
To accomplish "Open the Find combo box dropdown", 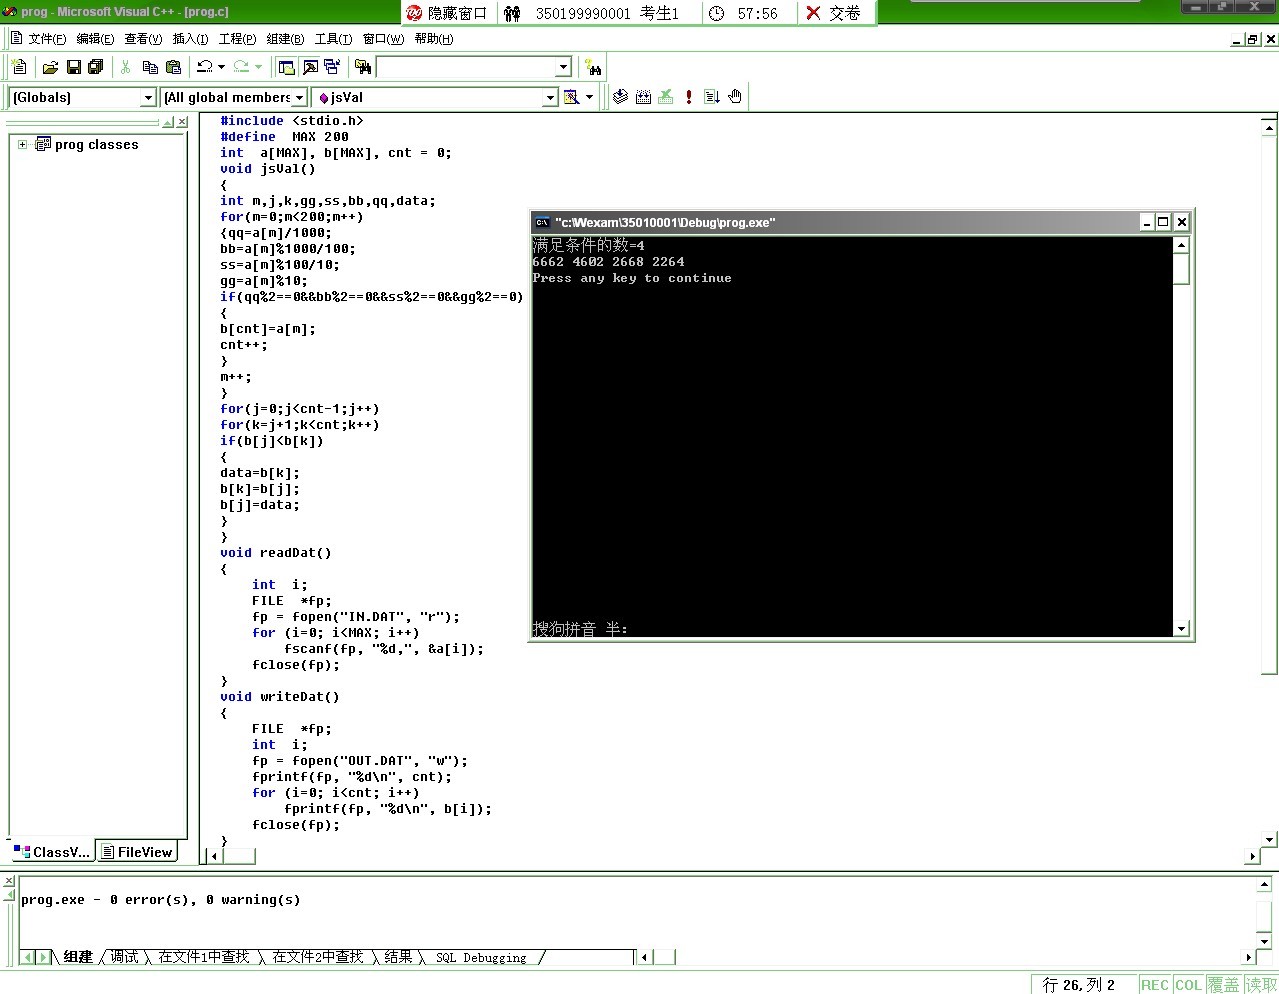I will (563, 67).
